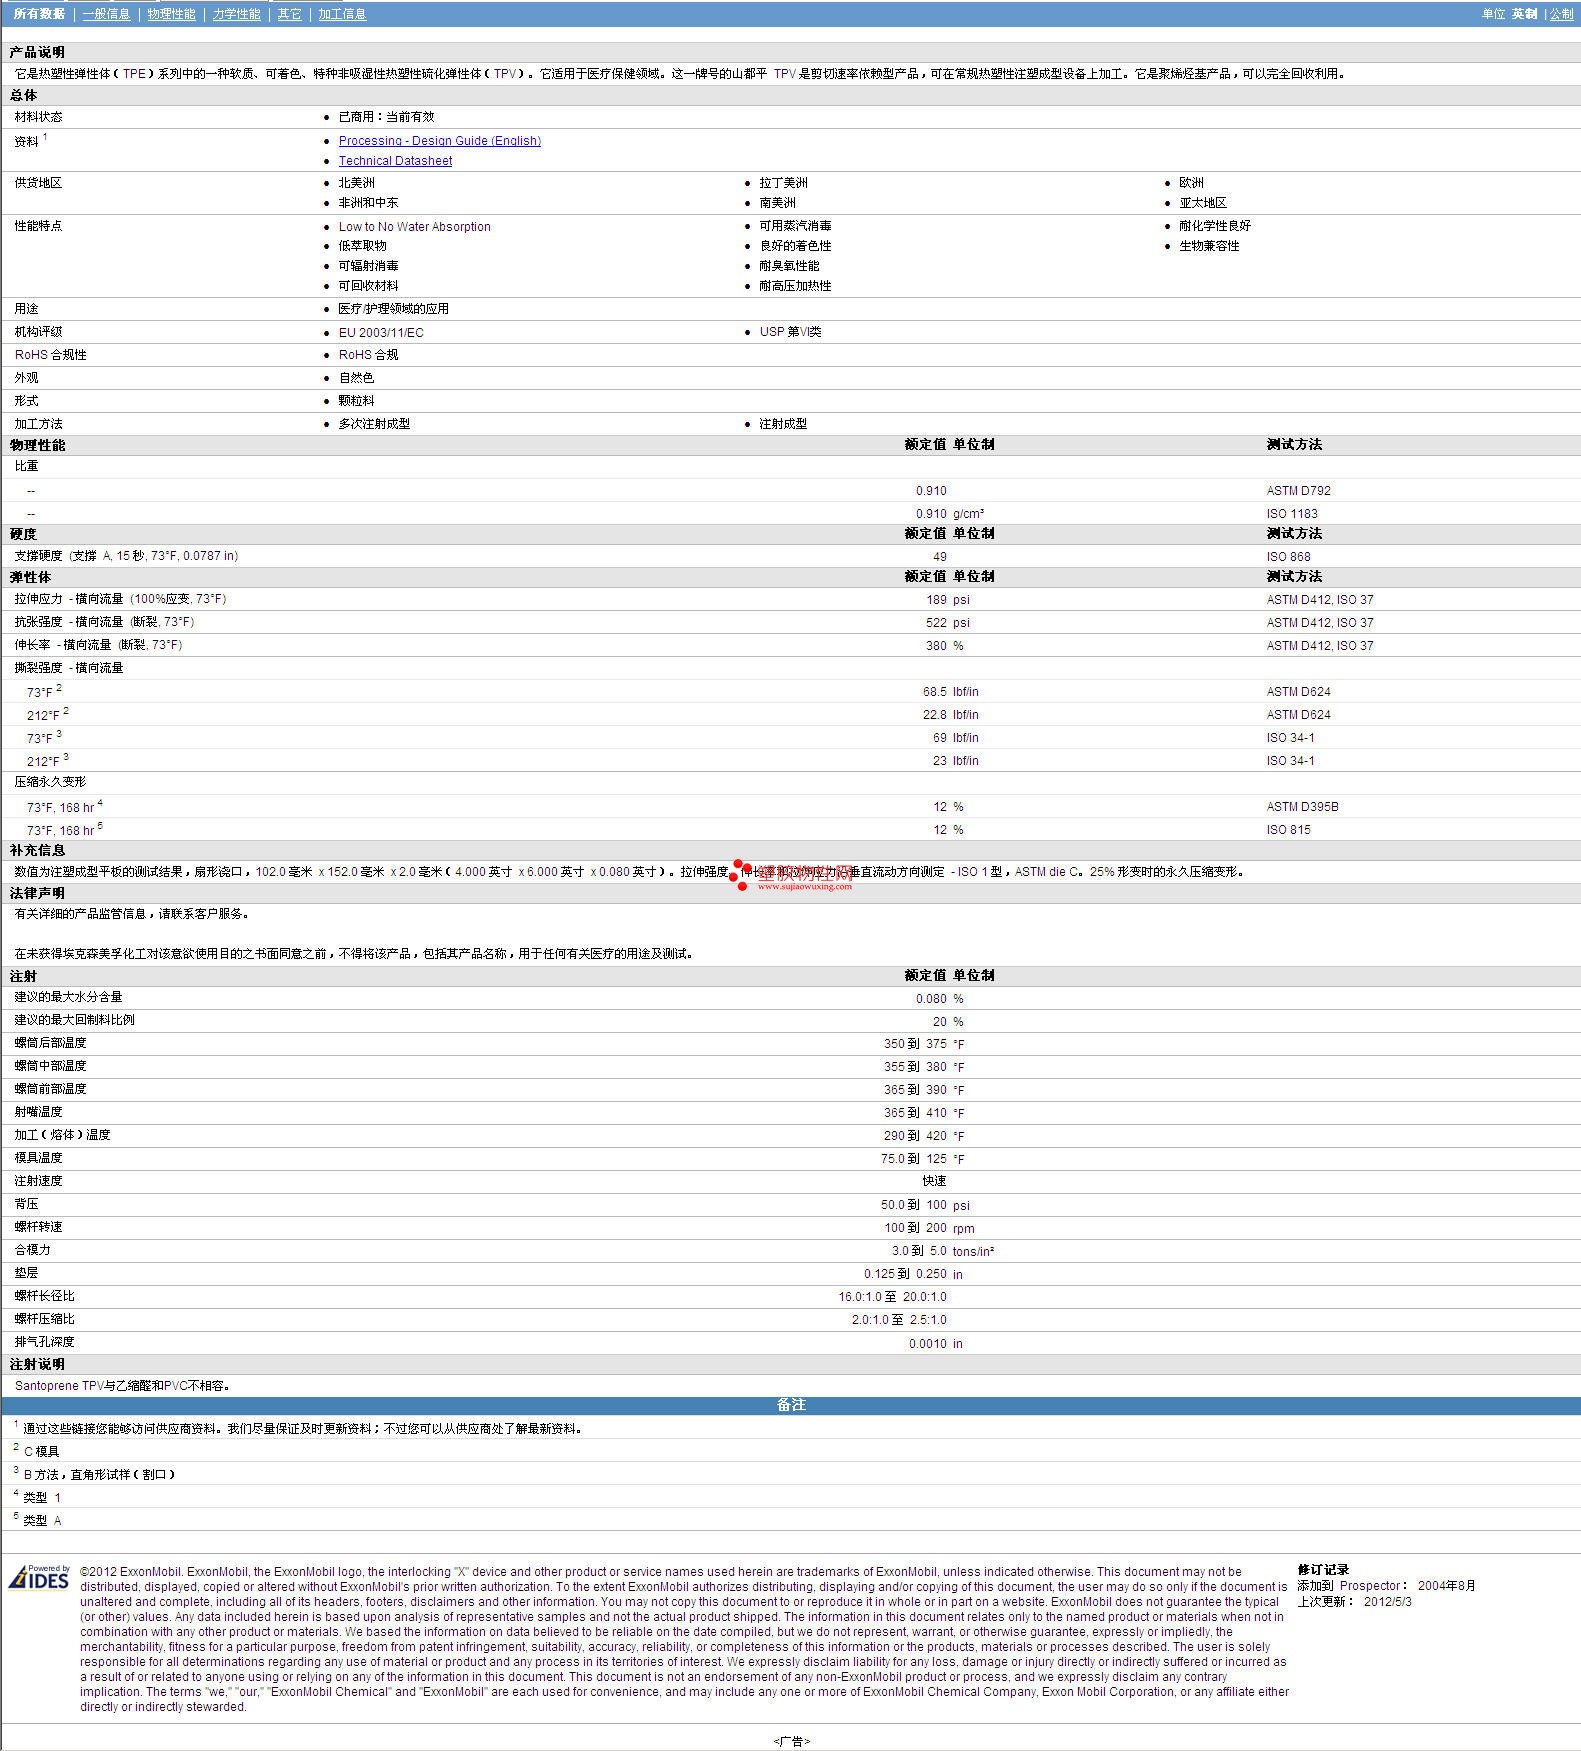The width and height of the screenshot is (1581, 1751).
Task: Click footnote marker 1 beside 资料
Action: [45, 137]
